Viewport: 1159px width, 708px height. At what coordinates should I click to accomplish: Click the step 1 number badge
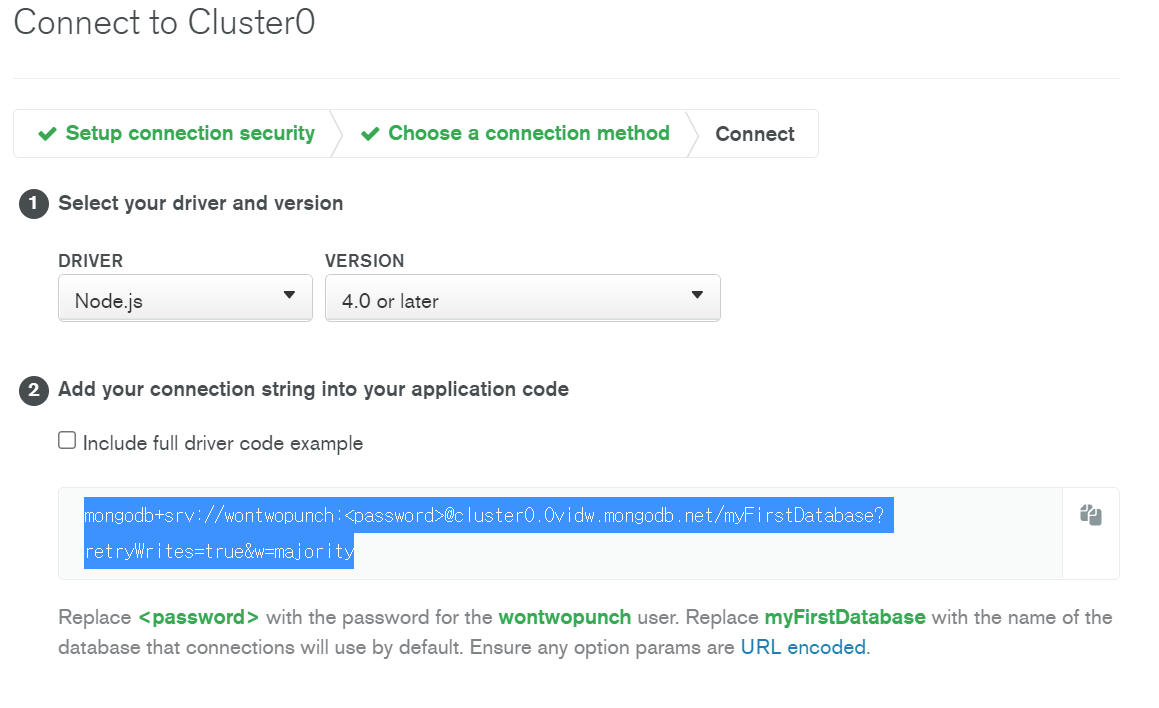pyautogui.click(x=34, y=204)
